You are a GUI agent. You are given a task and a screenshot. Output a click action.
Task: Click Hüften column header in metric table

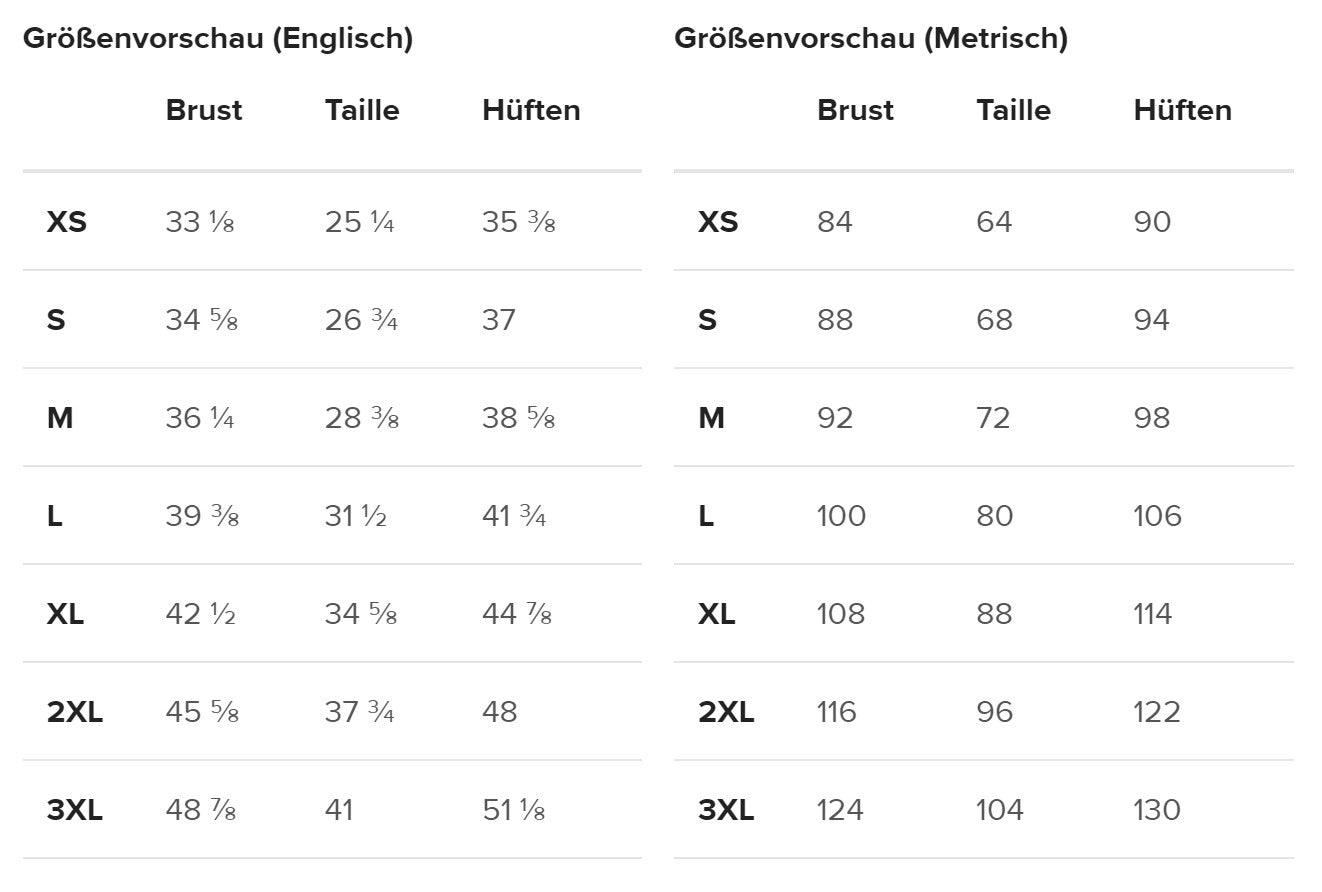pyautogui.click(x=1182, y=110)
